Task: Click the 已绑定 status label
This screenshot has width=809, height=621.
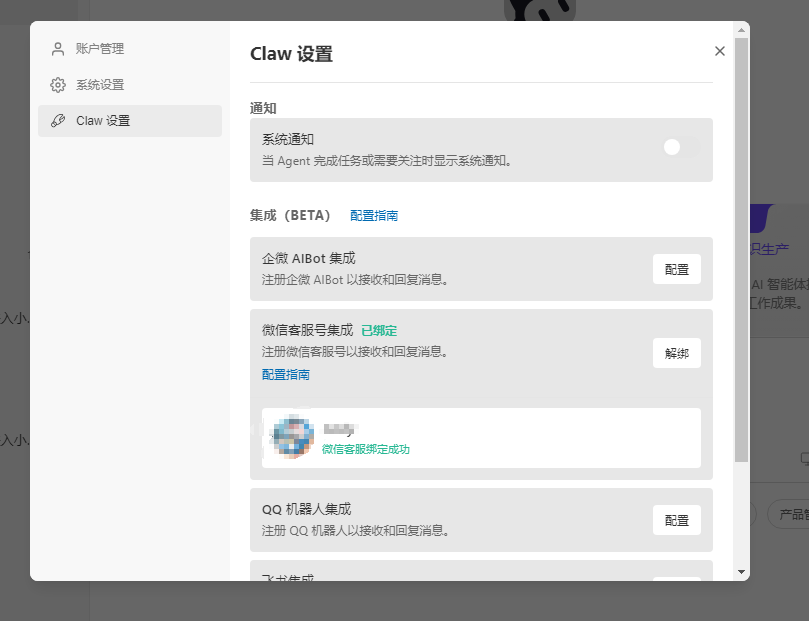Action: coord(379,331)
